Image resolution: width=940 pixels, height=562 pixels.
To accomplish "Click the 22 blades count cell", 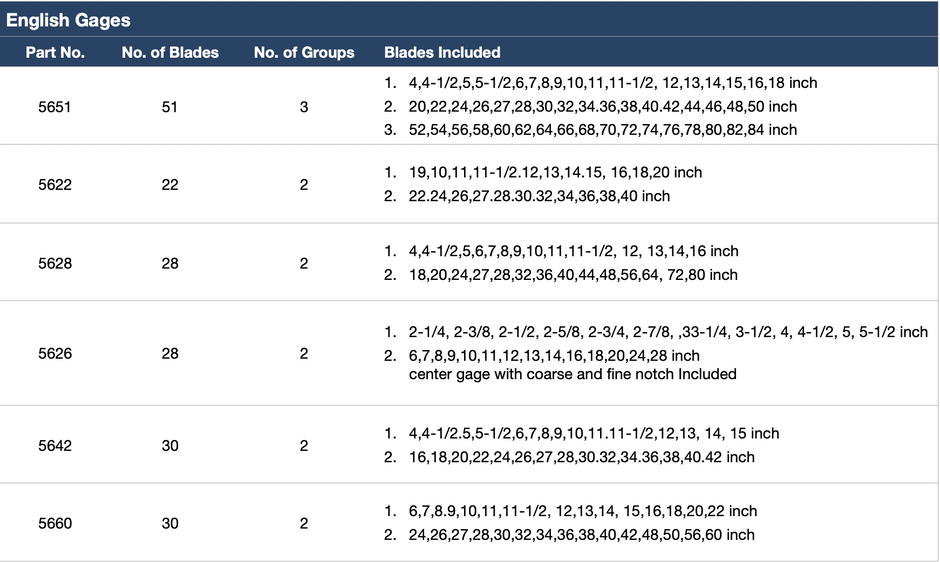I will 170,184.
